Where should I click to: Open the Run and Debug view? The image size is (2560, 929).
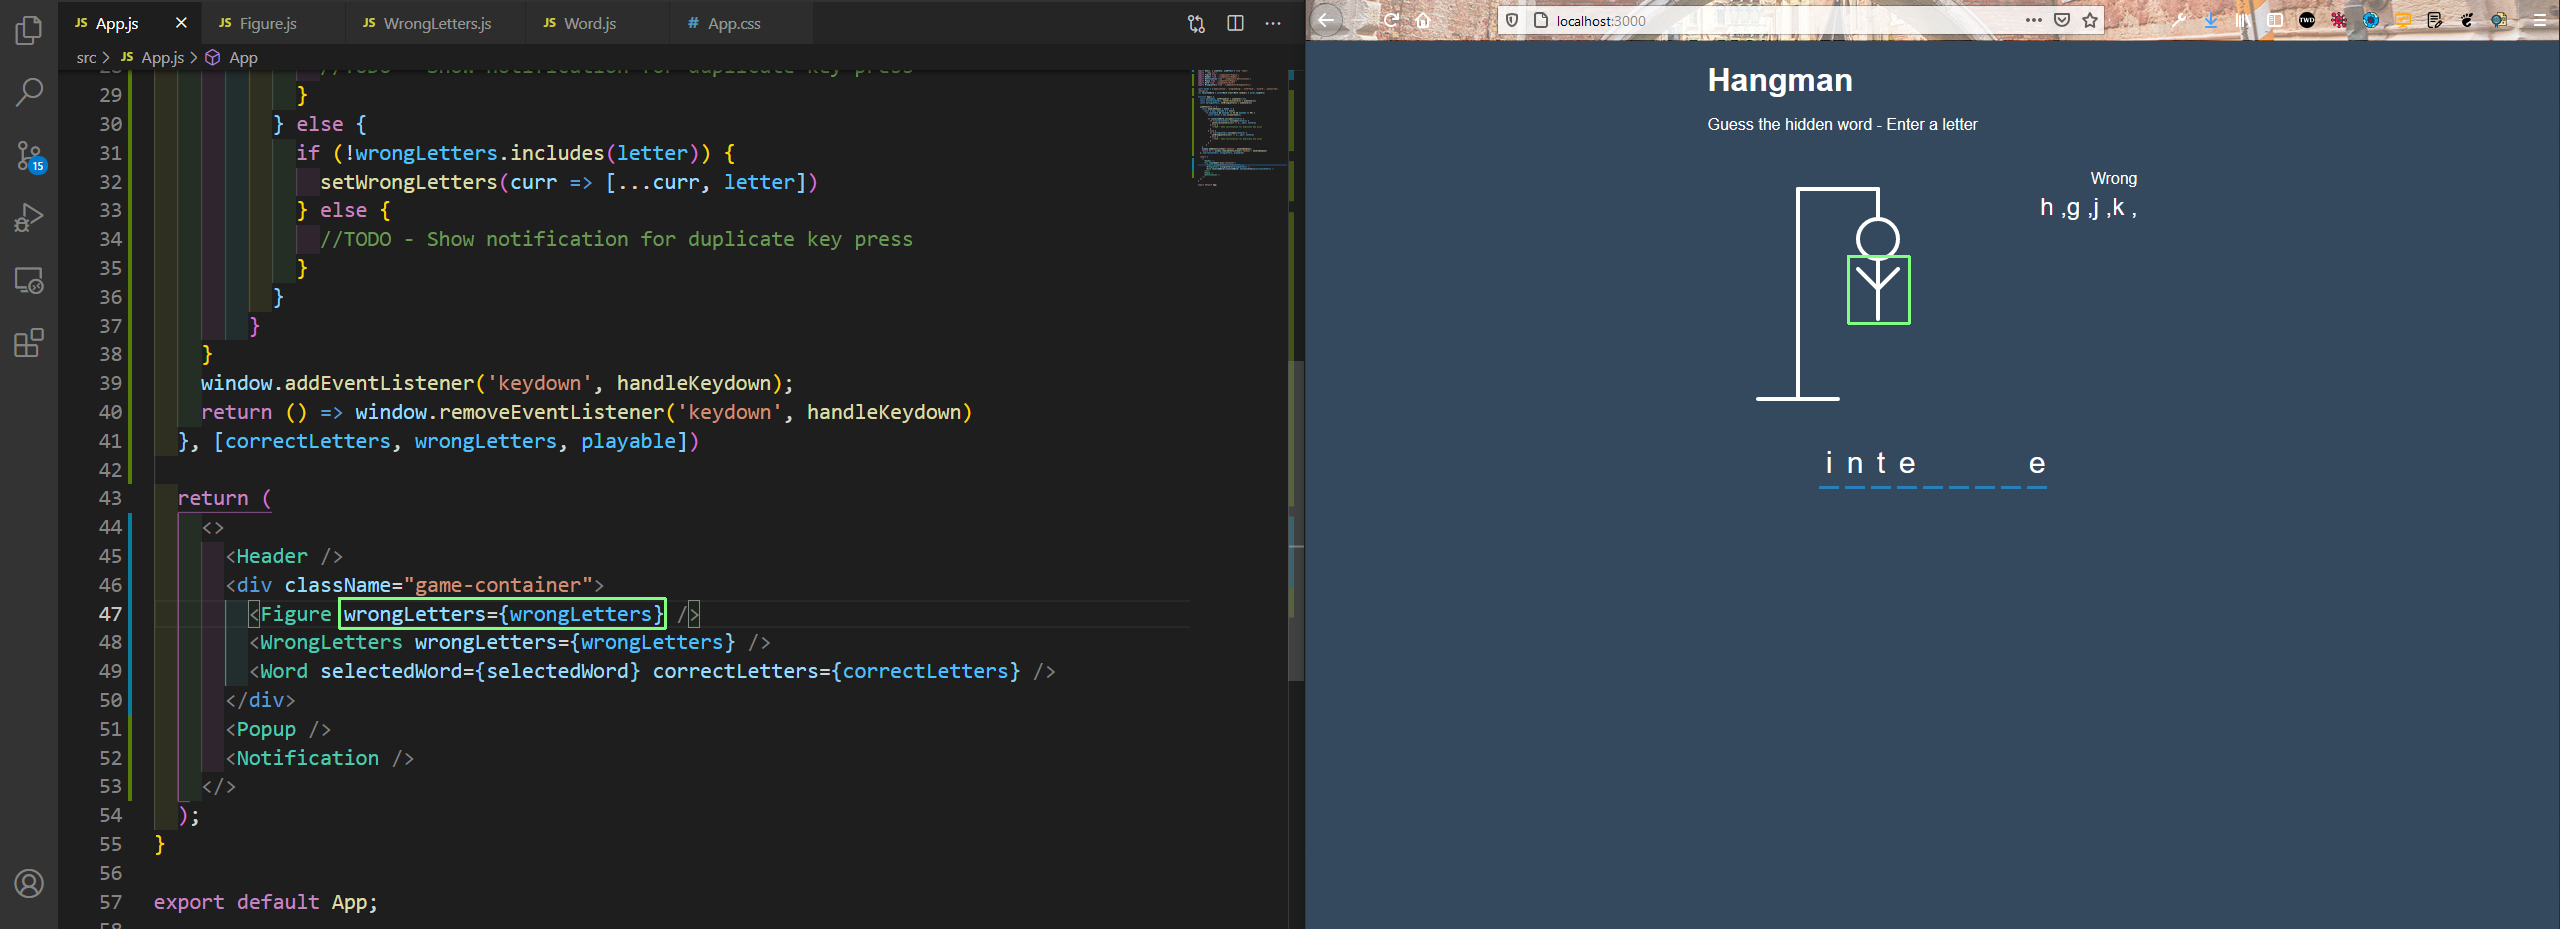(29, 218)
